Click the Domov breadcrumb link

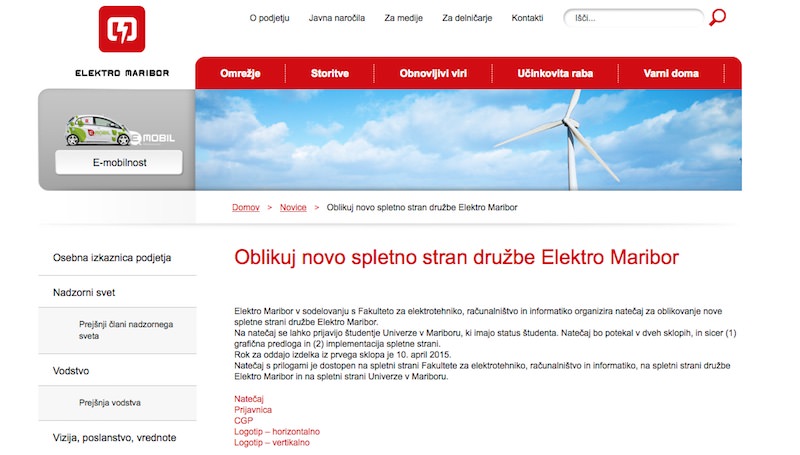pos(245,207)
